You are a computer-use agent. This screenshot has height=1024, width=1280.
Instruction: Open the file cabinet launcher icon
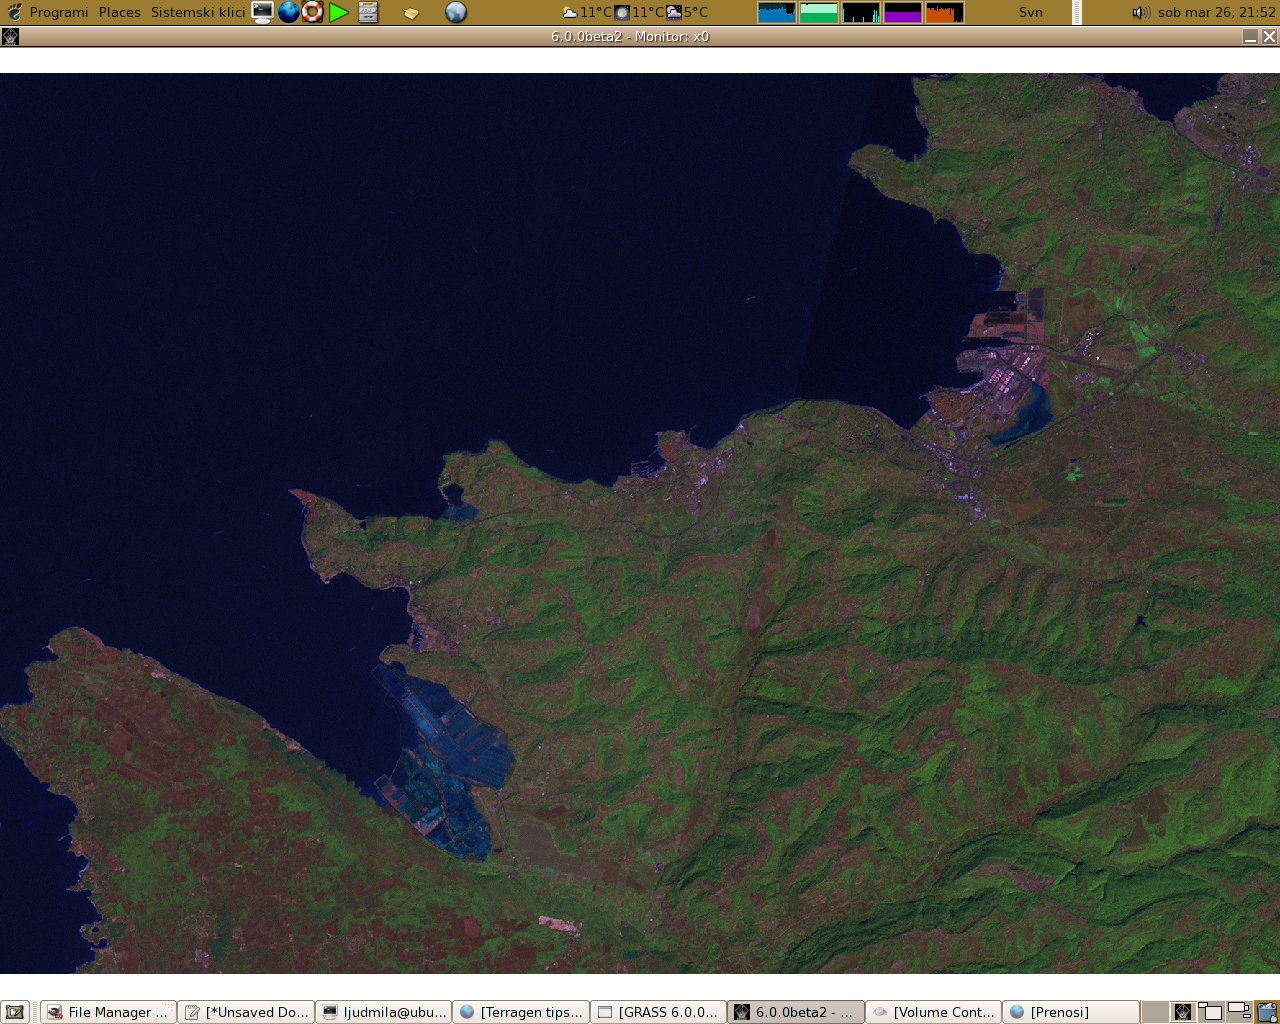(368, 12)
